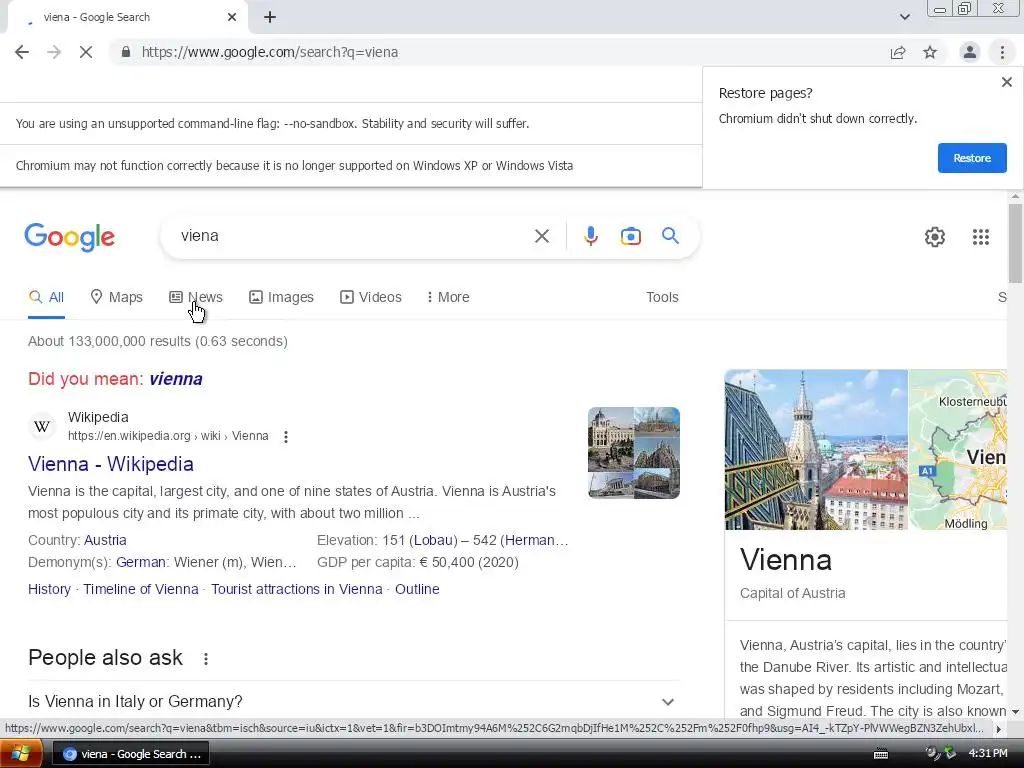
Task: Open Wikipedia result options three dots
Action: 285,437
